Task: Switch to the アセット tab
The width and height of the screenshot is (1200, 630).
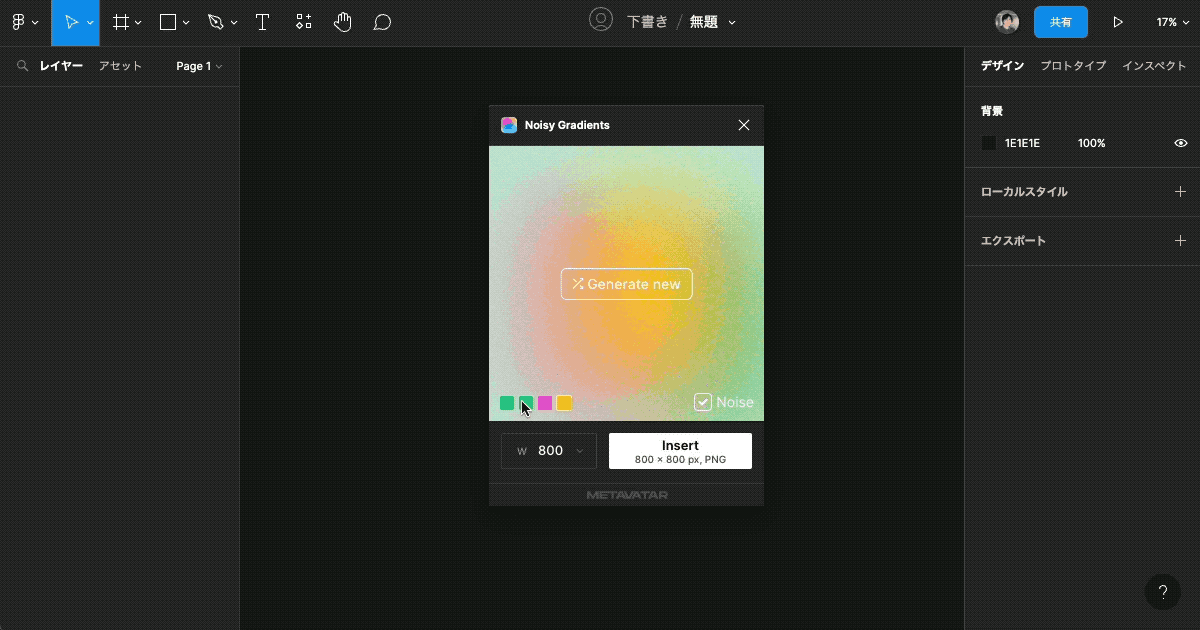Action: point(120,66)
